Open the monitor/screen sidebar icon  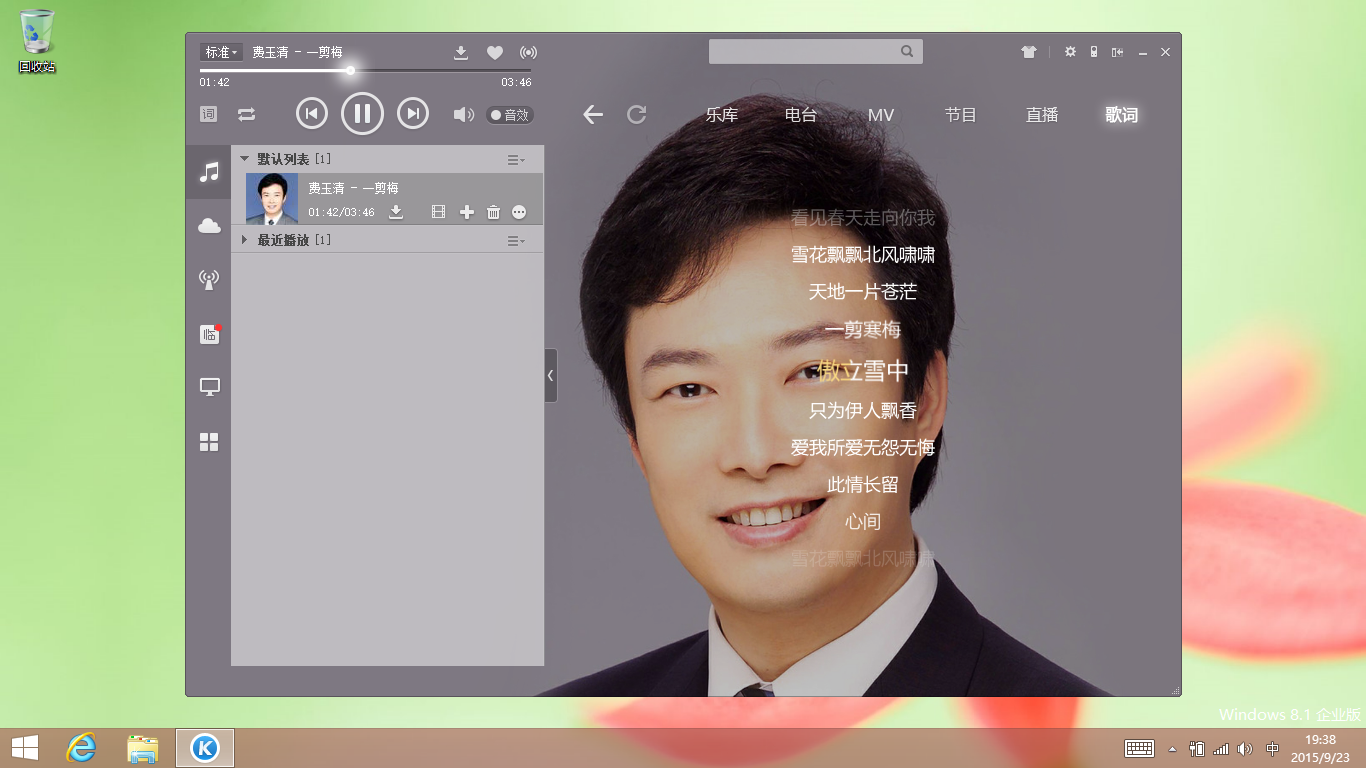(209, 387)
